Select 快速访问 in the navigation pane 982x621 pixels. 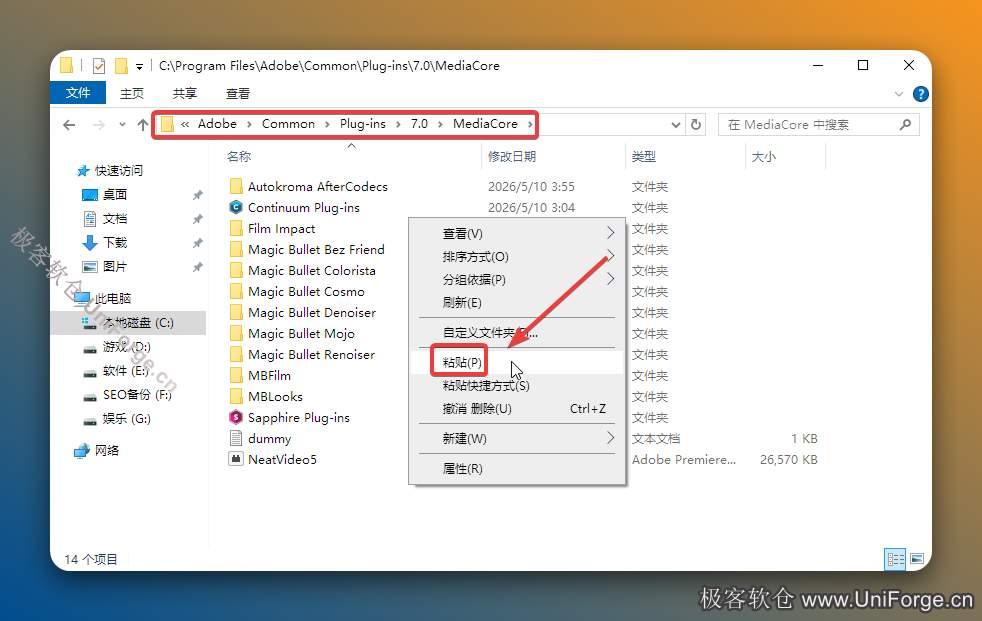118,170
